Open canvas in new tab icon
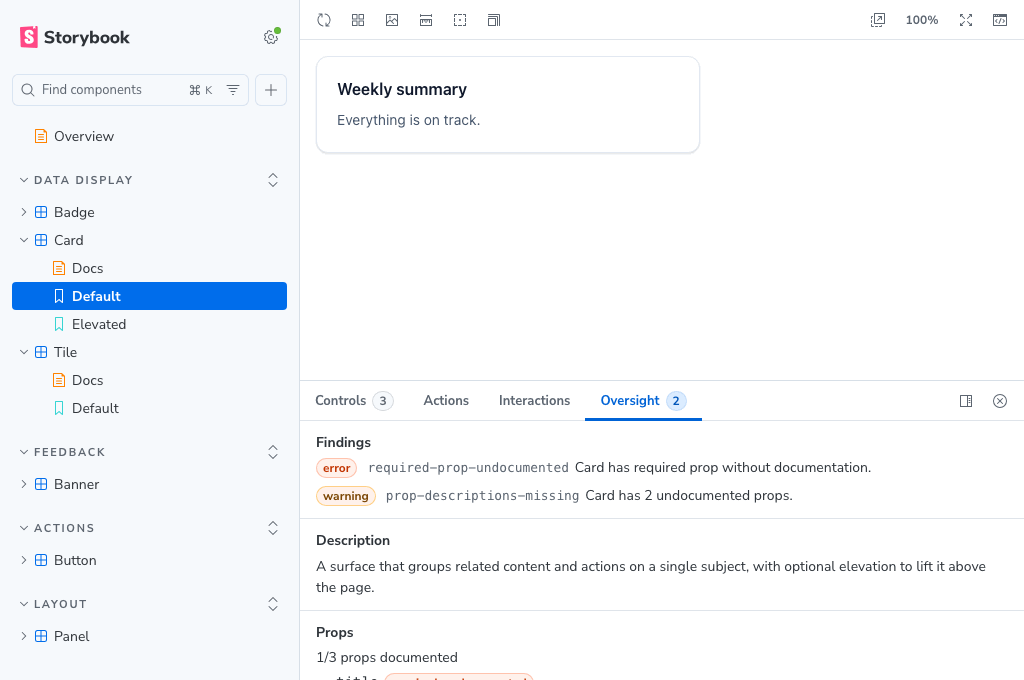Image resolution: width=1024 pixels, height=680 pixels. point(878,20)
